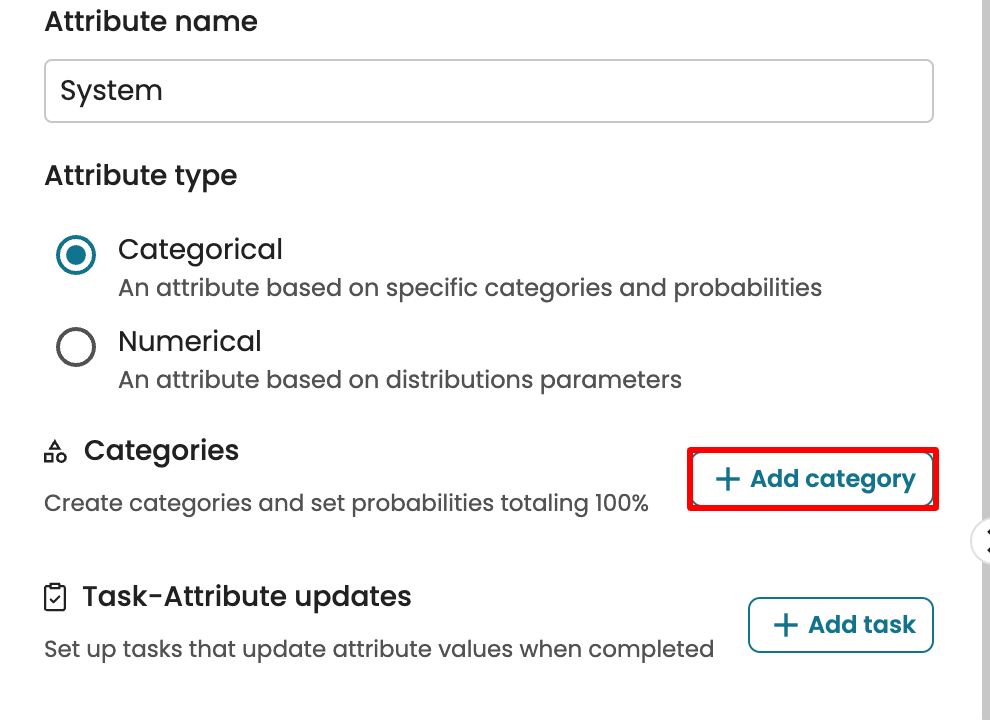Click the Categories shapes icon
Screen dimensions: 990x720
pos(55,452)
